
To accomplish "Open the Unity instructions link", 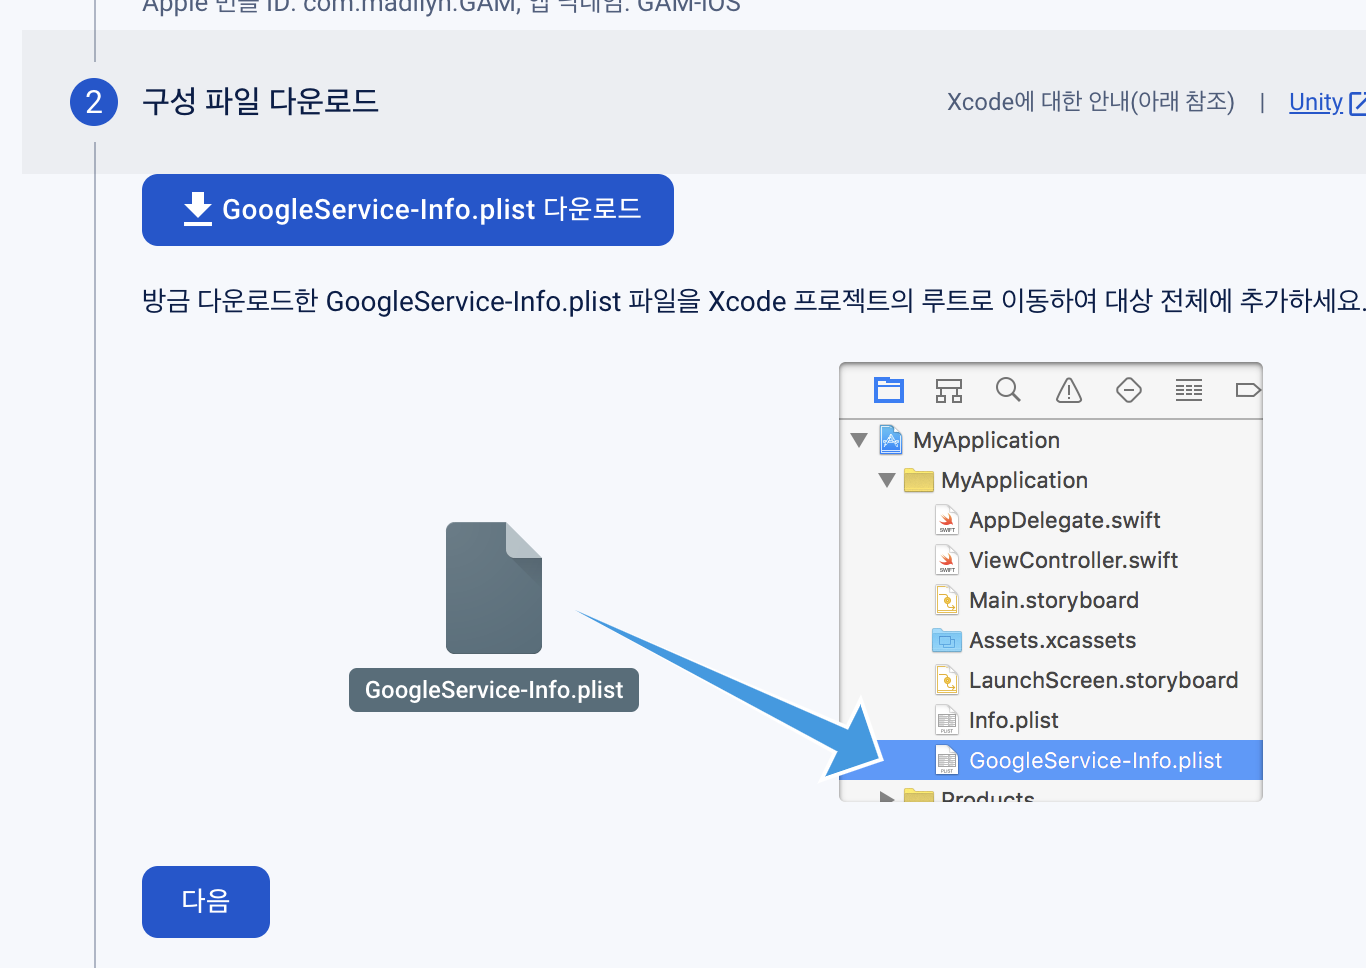I will tap(1315, 102).
